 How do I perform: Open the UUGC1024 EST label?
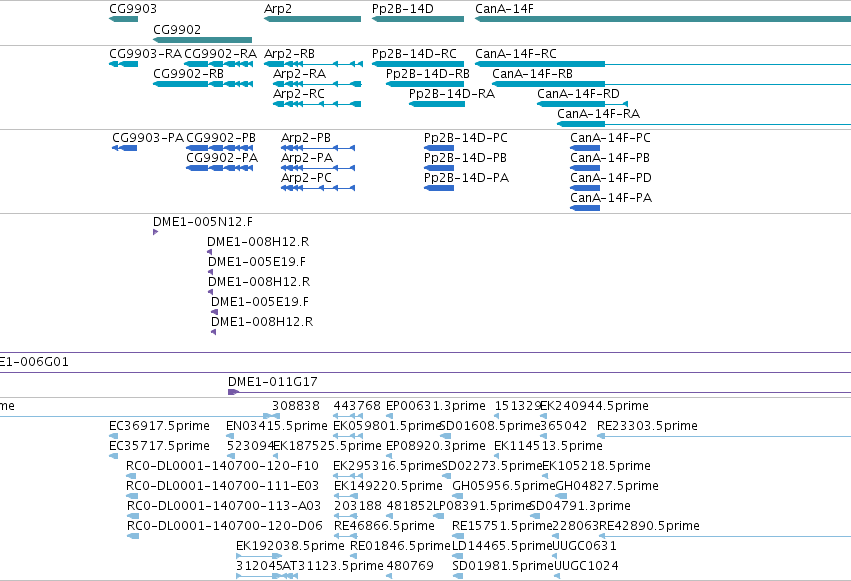(x=587, y=566)
